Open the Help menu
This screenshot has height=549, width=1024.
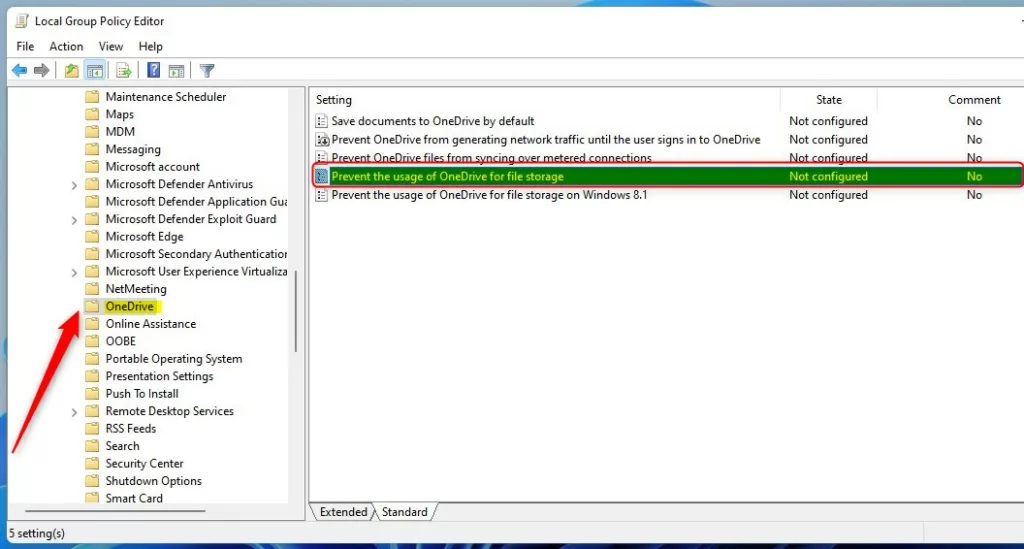click(x=150, y=46)
